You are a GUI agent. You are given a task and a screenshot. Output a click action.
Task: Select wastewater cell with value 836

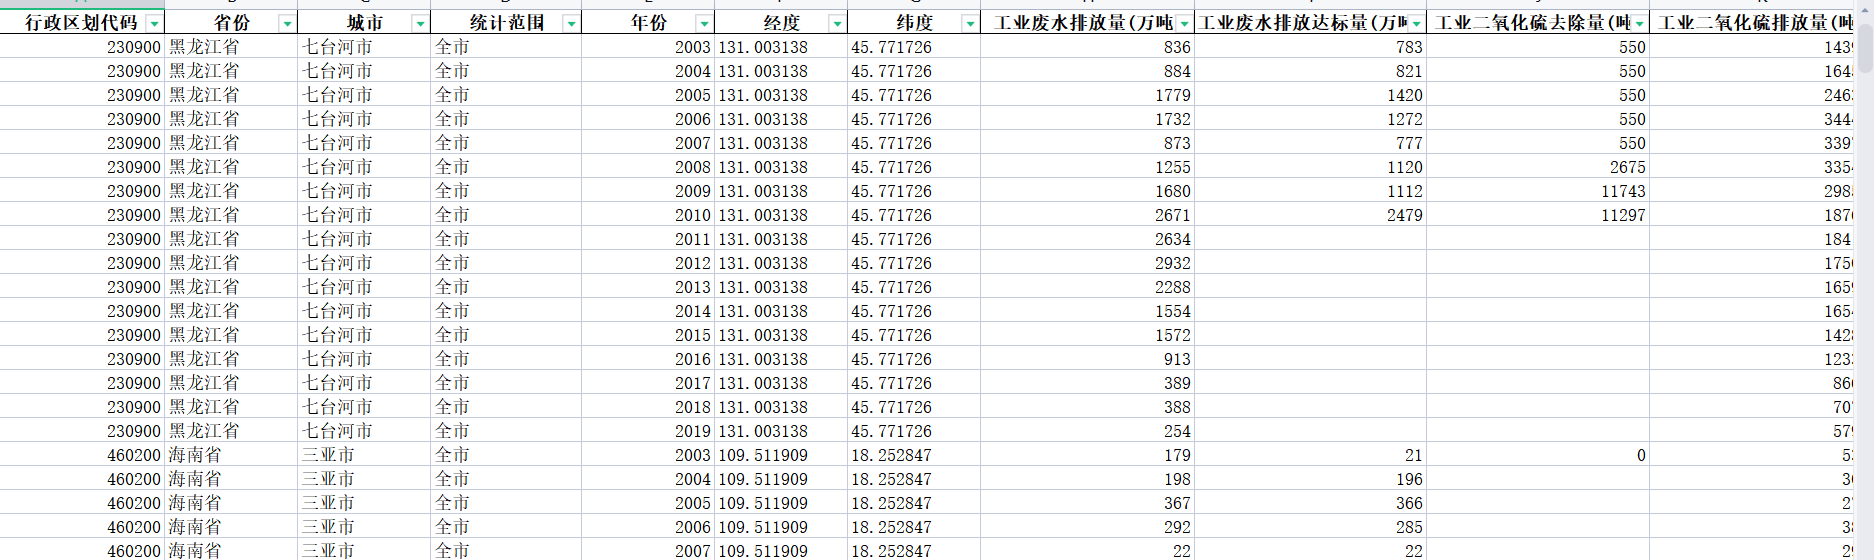[1087, 47]
